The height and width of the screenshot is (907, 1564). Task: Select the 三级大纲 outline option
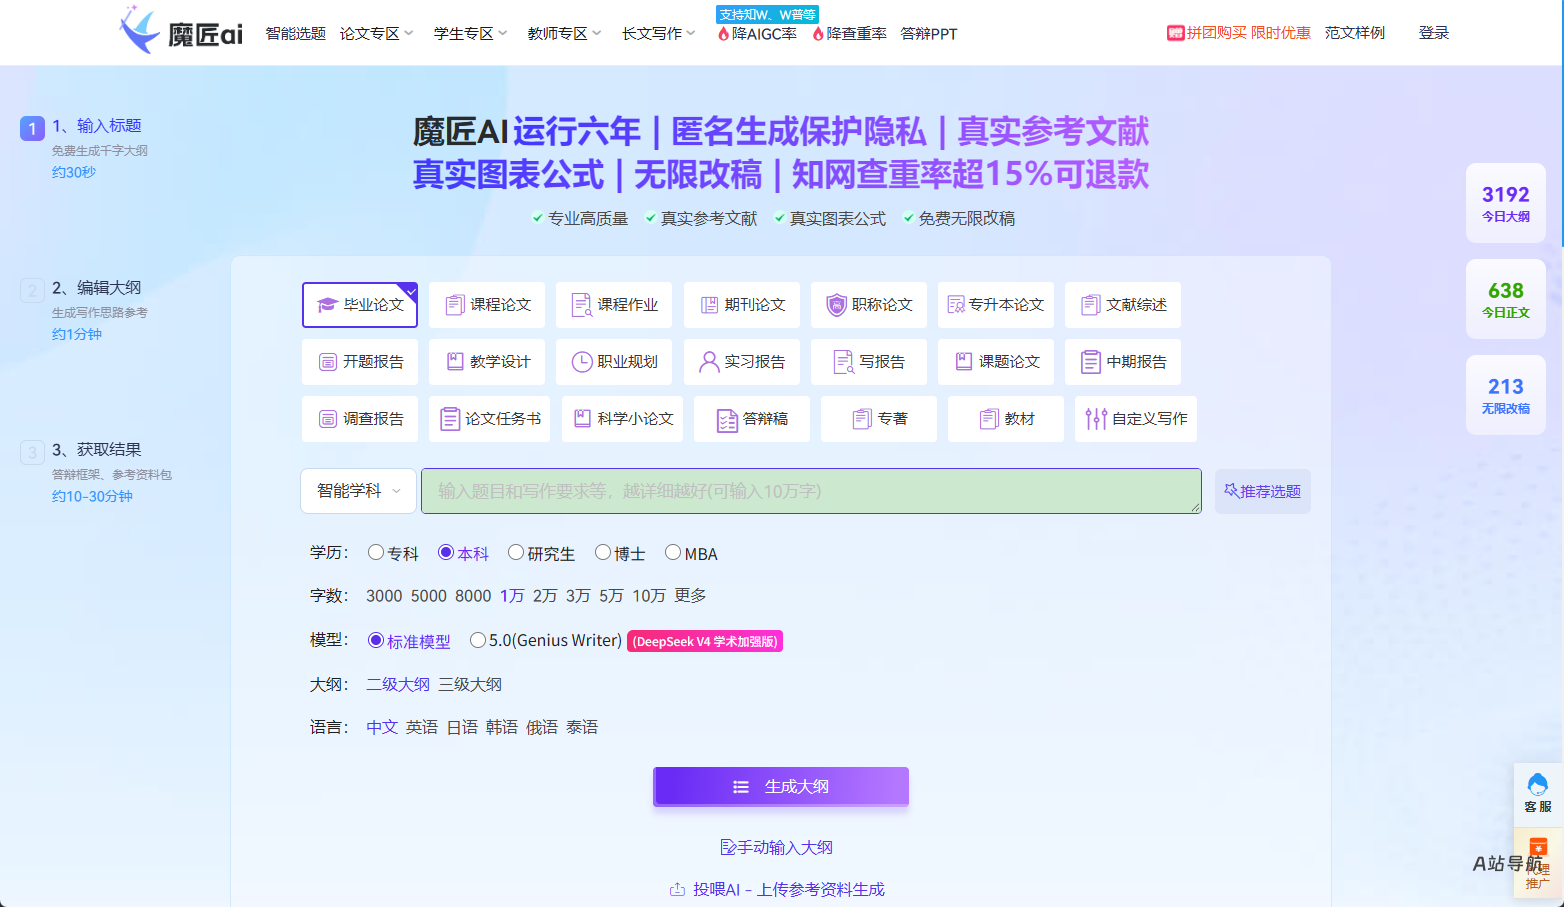point(470,684)
